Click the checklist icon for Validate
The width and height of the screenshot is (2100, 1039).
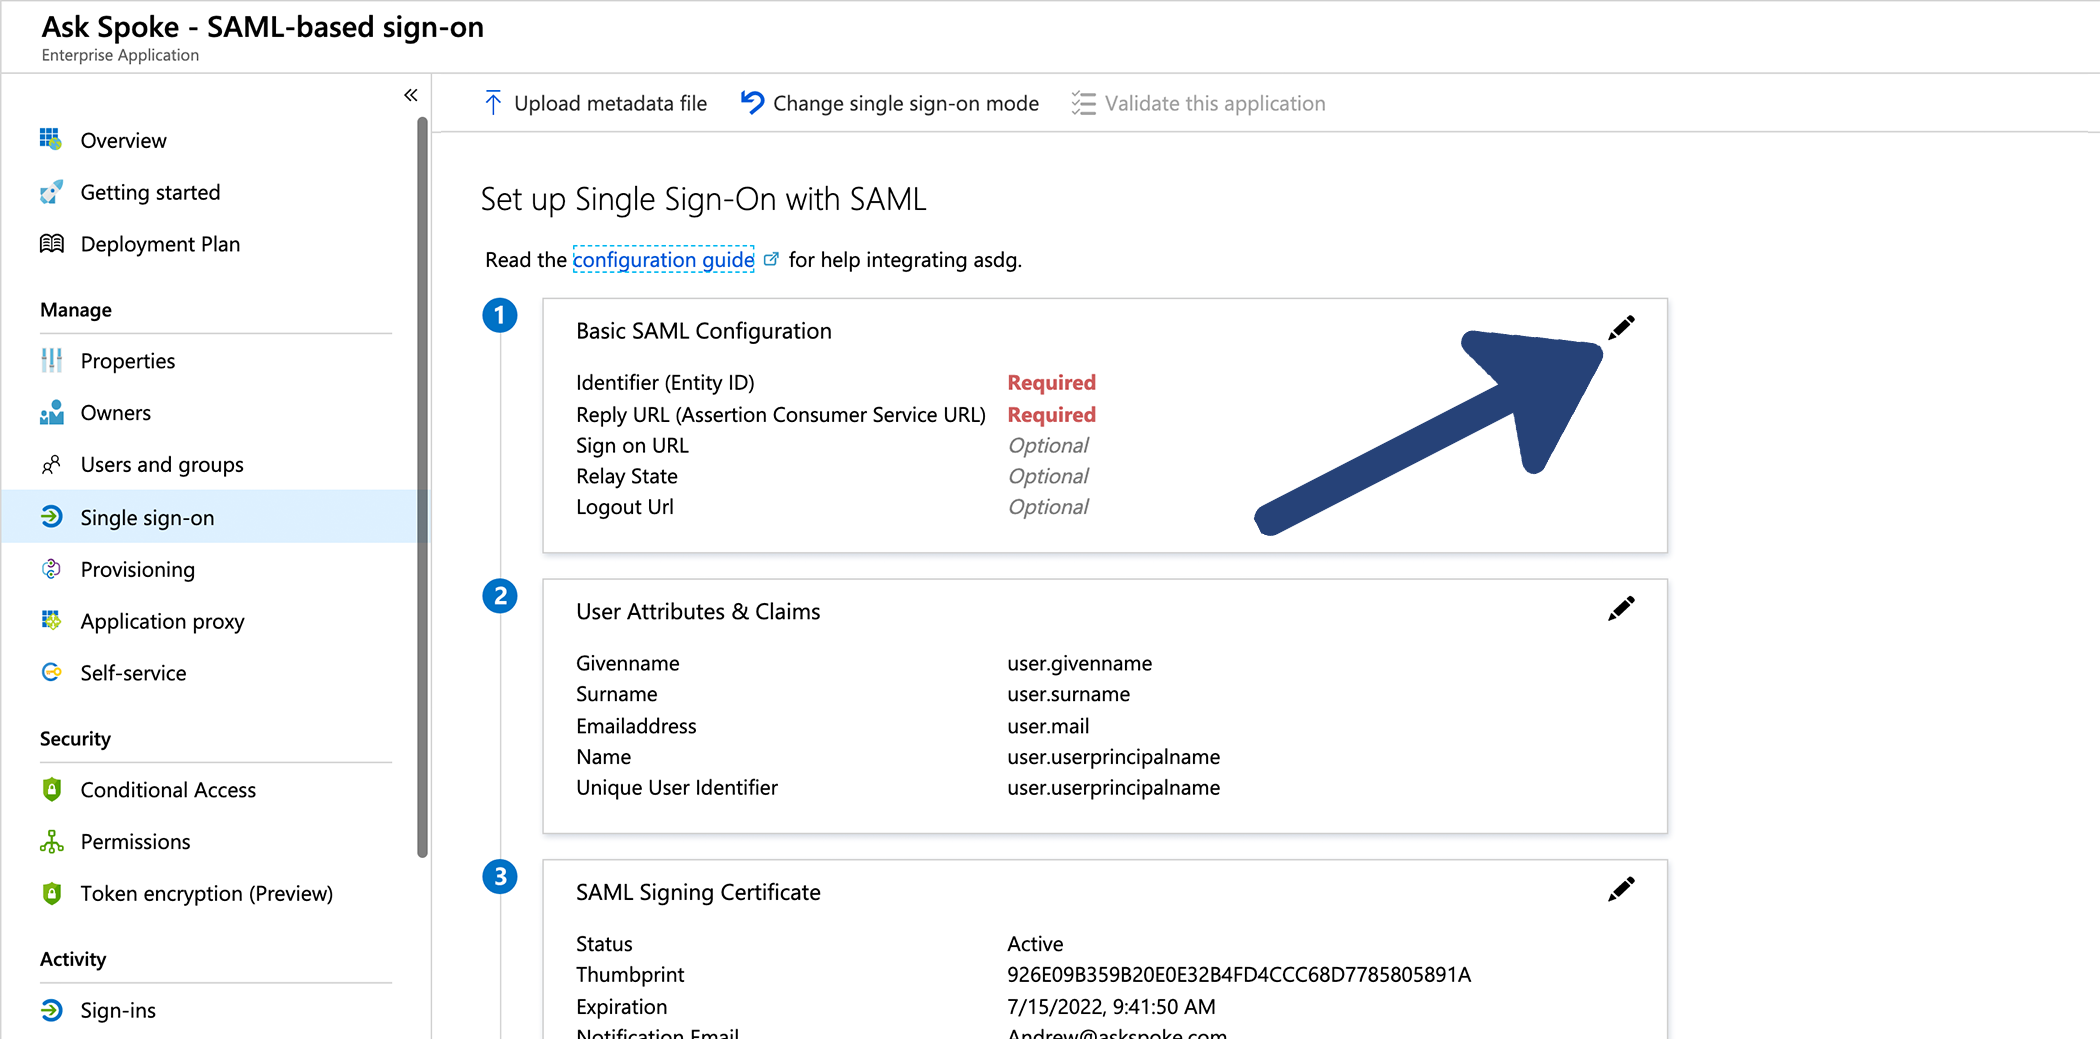pyautogui.click(x=1083, y=103)
